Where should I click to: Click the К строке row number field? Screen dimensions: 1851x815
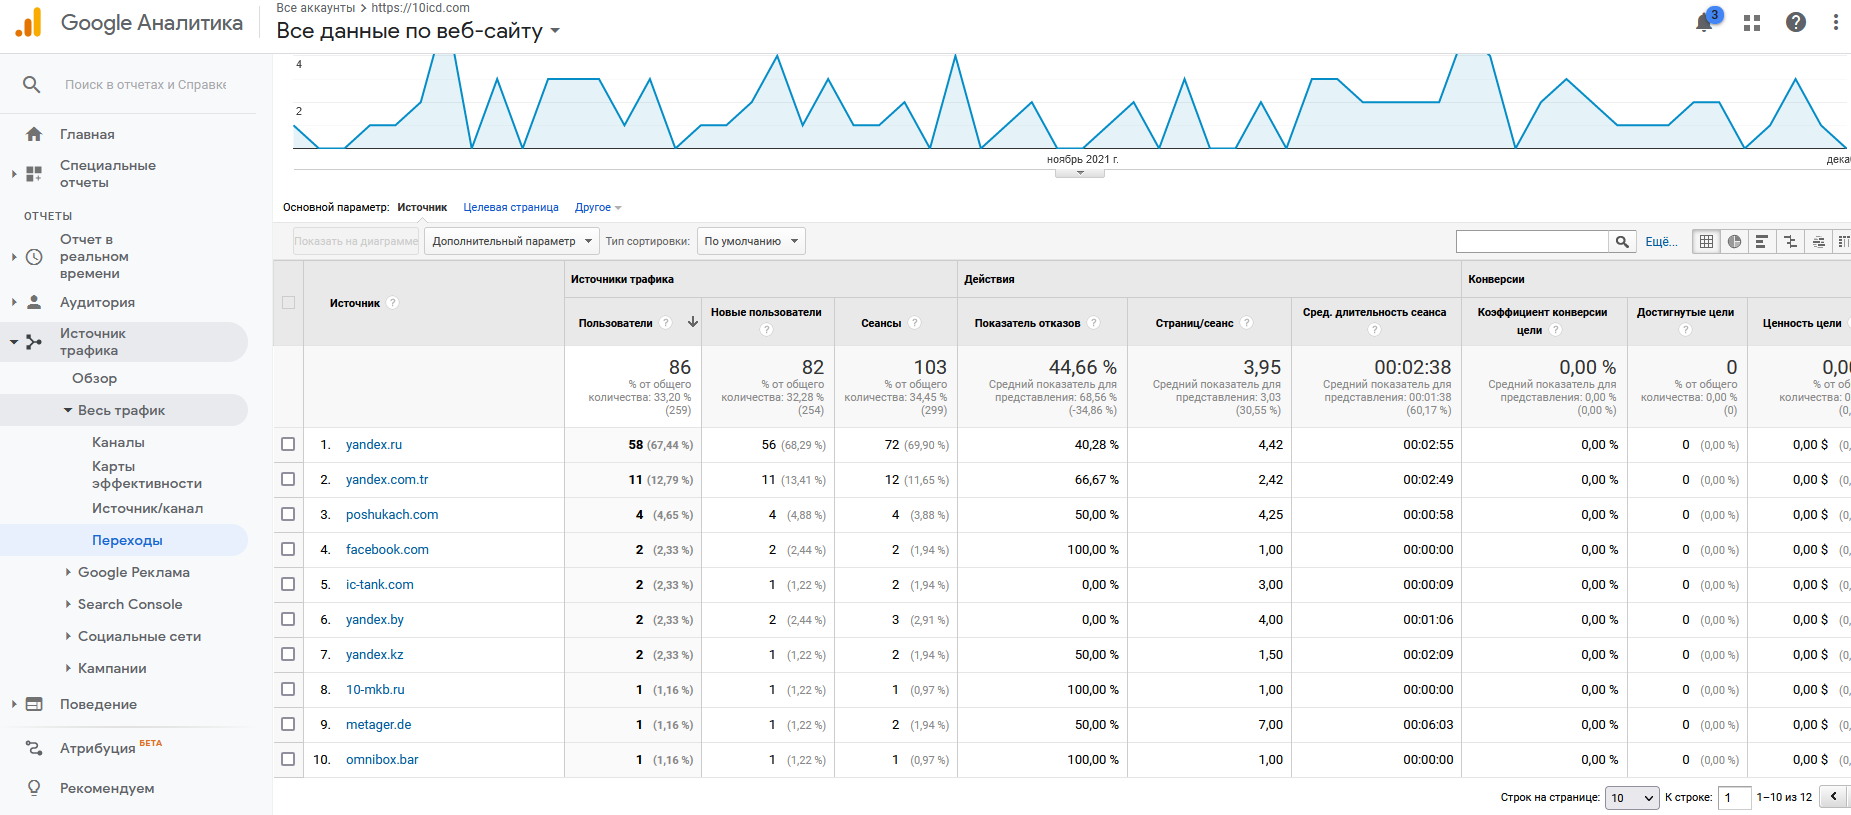1735,798
